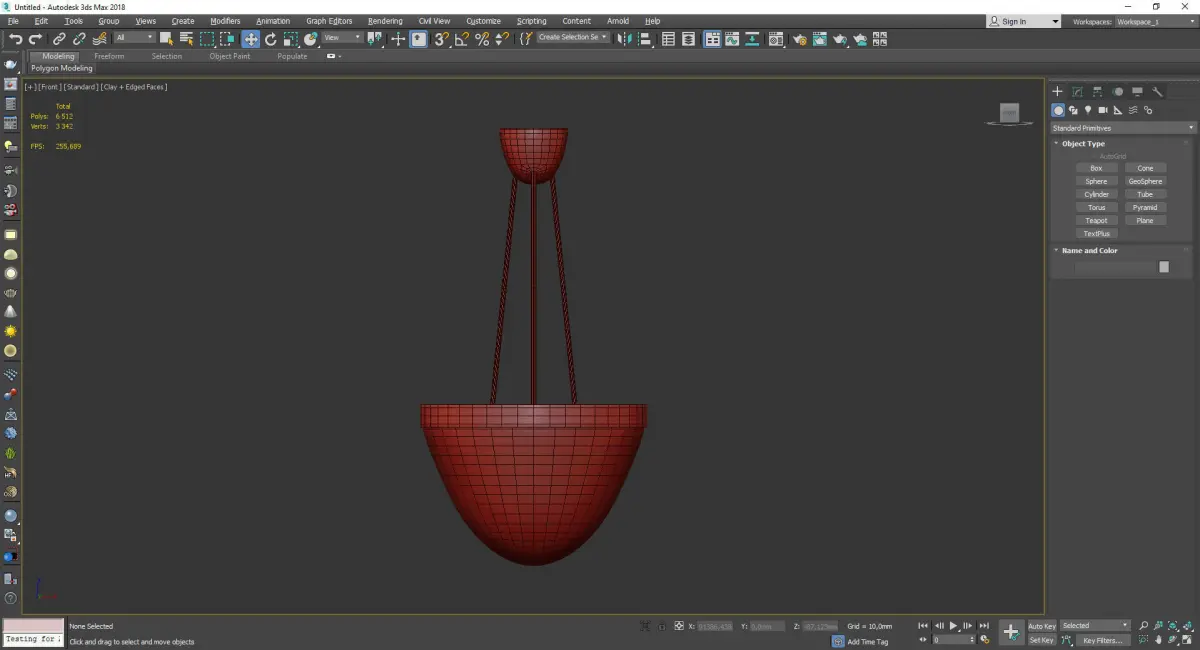Collapse the Object Type rollout
Image resolution: width=1200 pixels, height=650 pixels.
tap(1083, 144)
